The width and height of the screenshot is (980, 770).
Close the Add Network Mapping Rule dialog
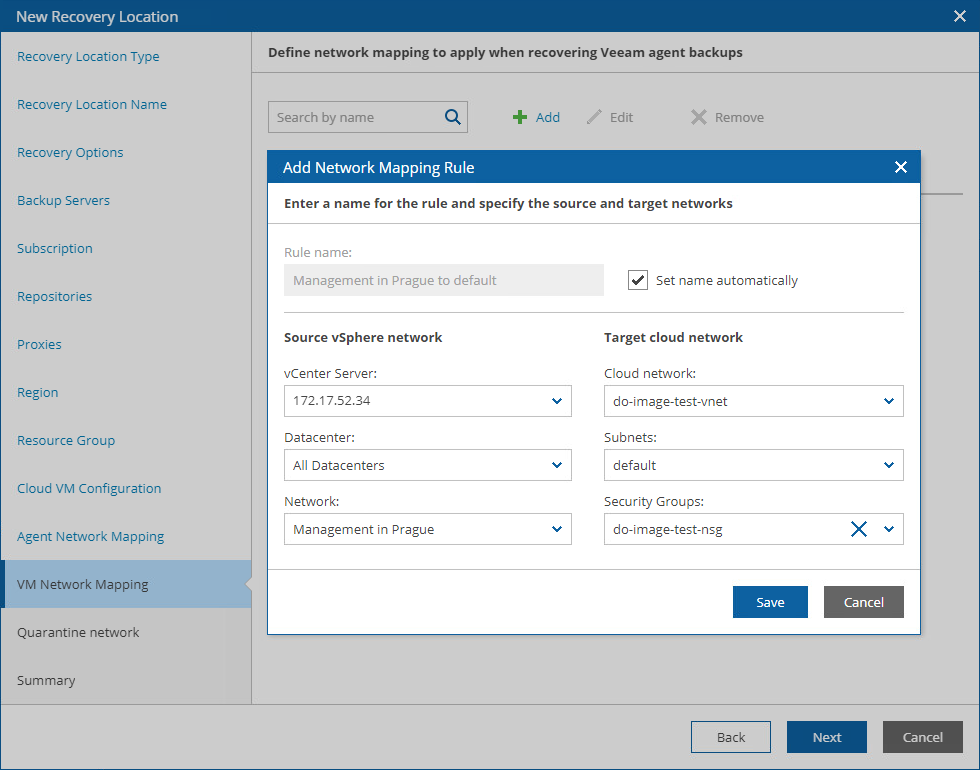click(x=901, y=167)
